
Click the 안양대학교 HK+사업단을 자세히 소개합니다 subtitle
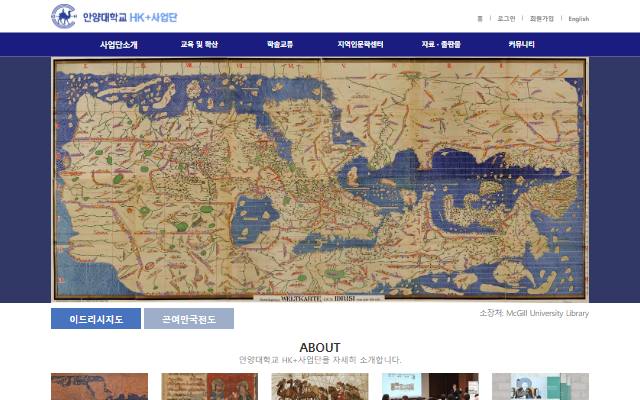[x=320, y=360]
